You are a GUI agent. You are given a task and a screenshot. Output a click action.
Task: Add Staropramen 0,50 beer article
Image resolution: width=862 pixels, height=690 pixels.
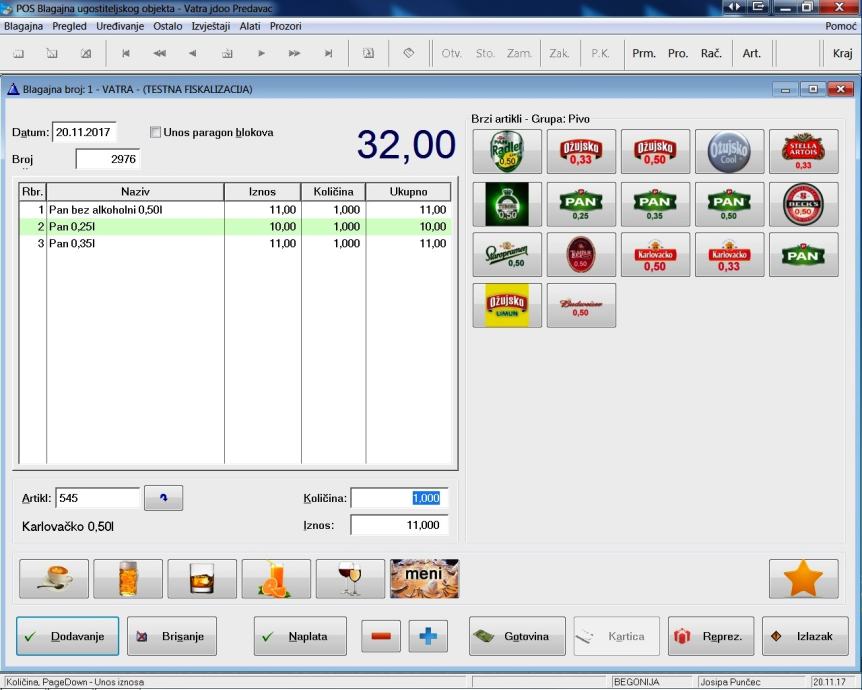507,255
